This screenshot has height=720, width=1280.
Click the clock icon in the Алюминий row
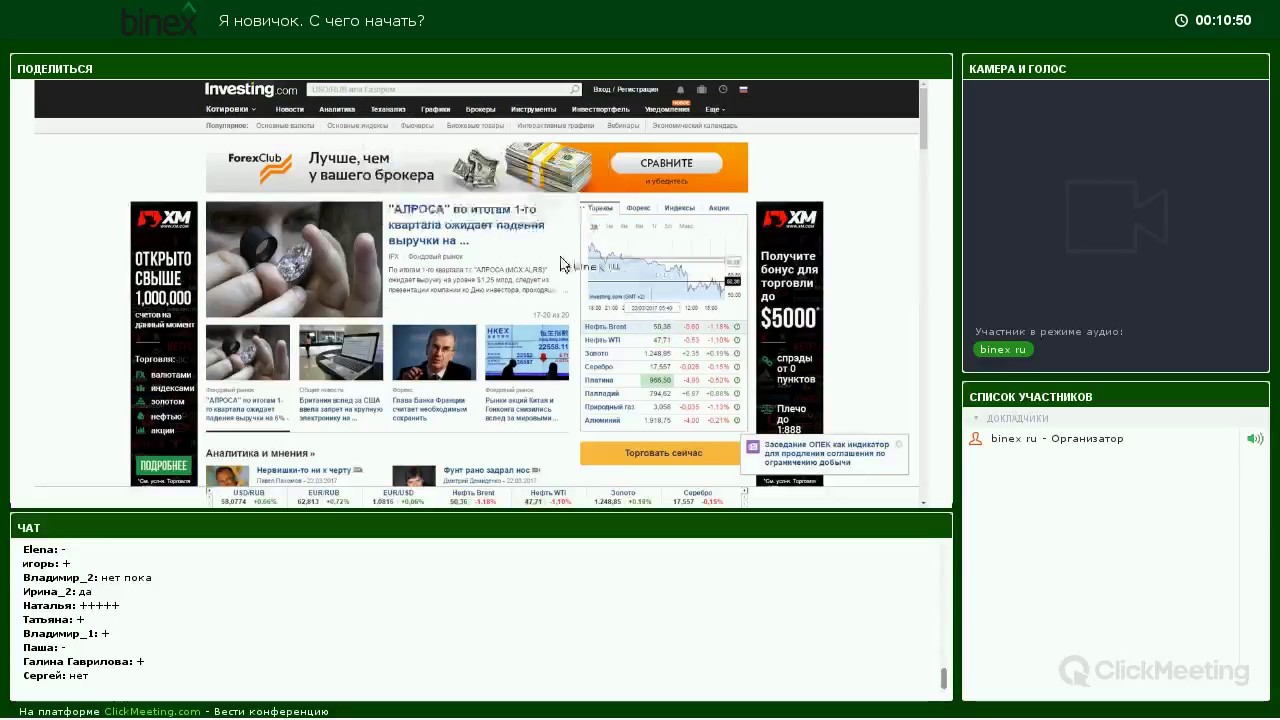click(x=737, y=420)
